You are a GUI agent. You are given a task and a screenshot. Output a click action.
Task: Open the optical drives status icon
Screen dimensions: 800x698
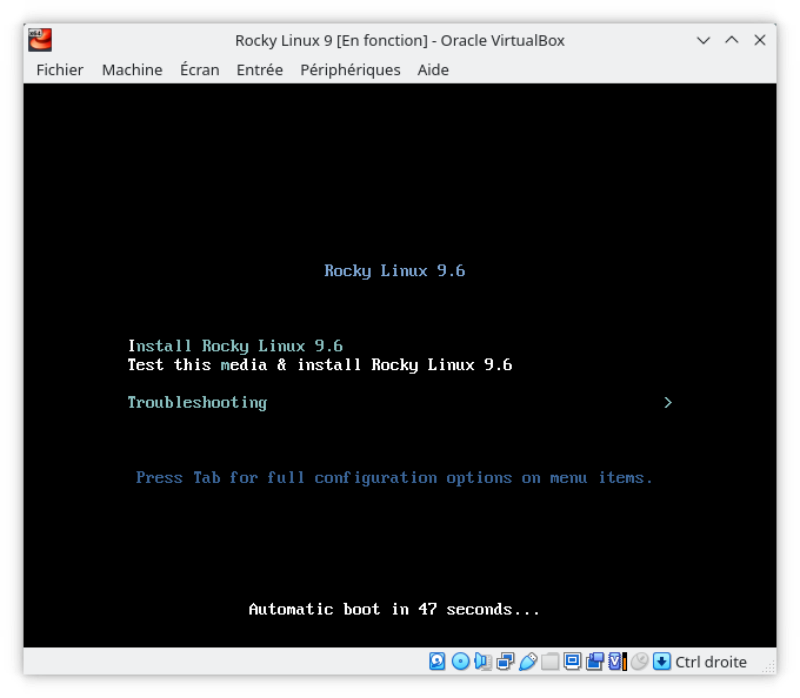[x=459, y=662]
